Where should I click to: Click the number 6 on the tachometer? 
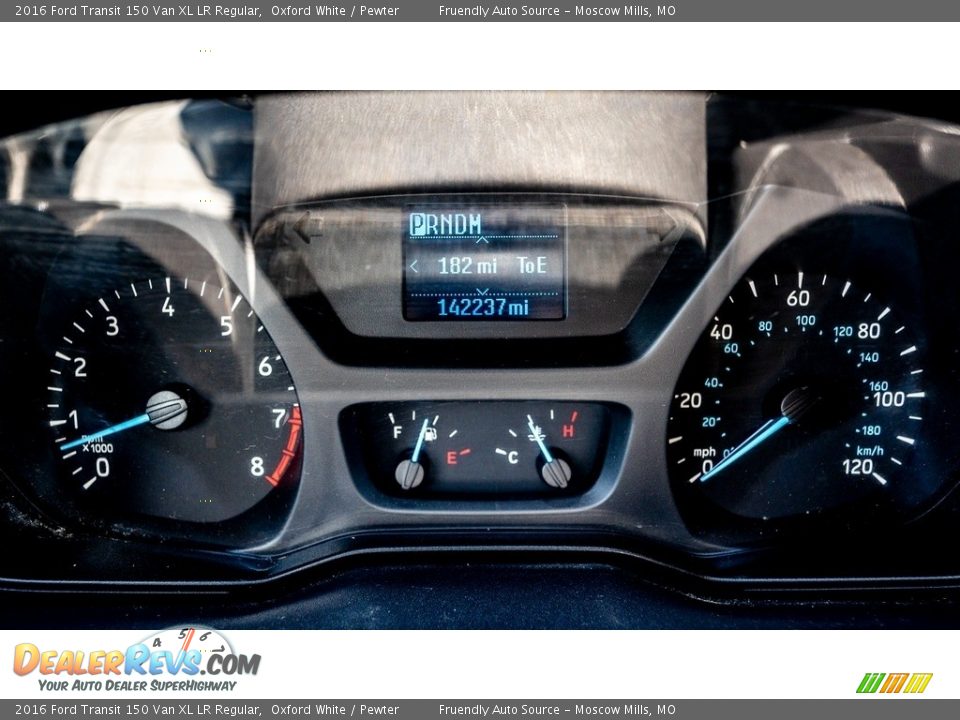[264, 367]
